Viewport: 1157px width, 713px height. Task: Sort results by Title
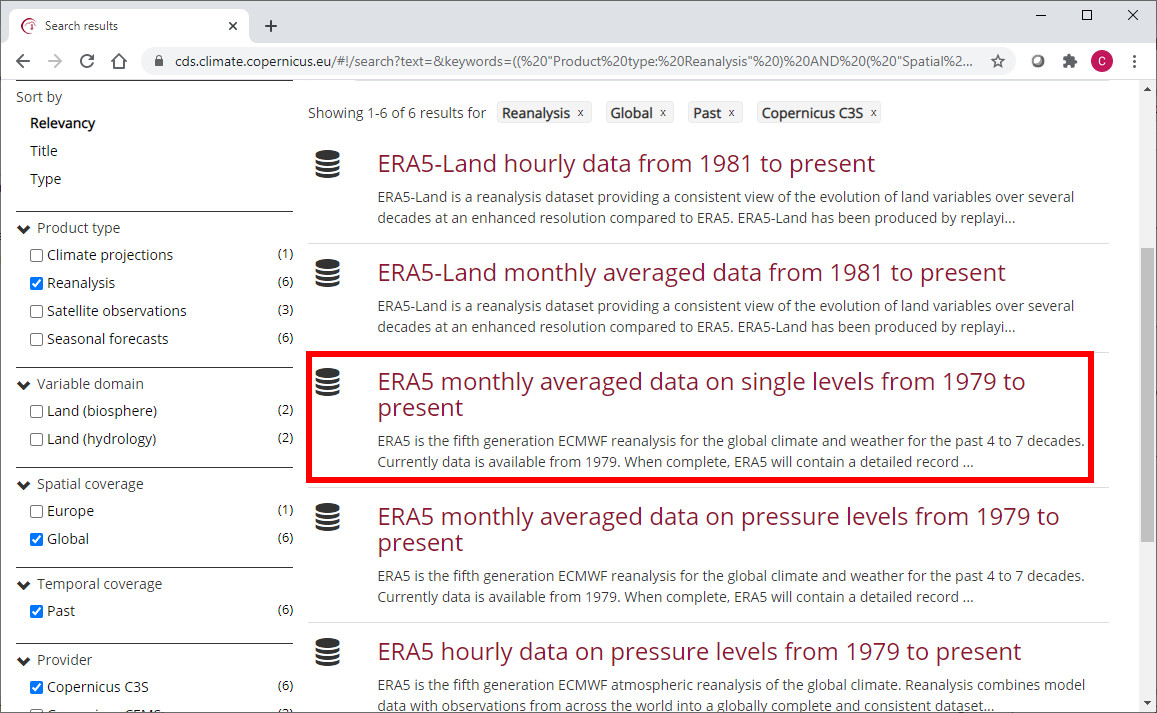tap(44, 151)
